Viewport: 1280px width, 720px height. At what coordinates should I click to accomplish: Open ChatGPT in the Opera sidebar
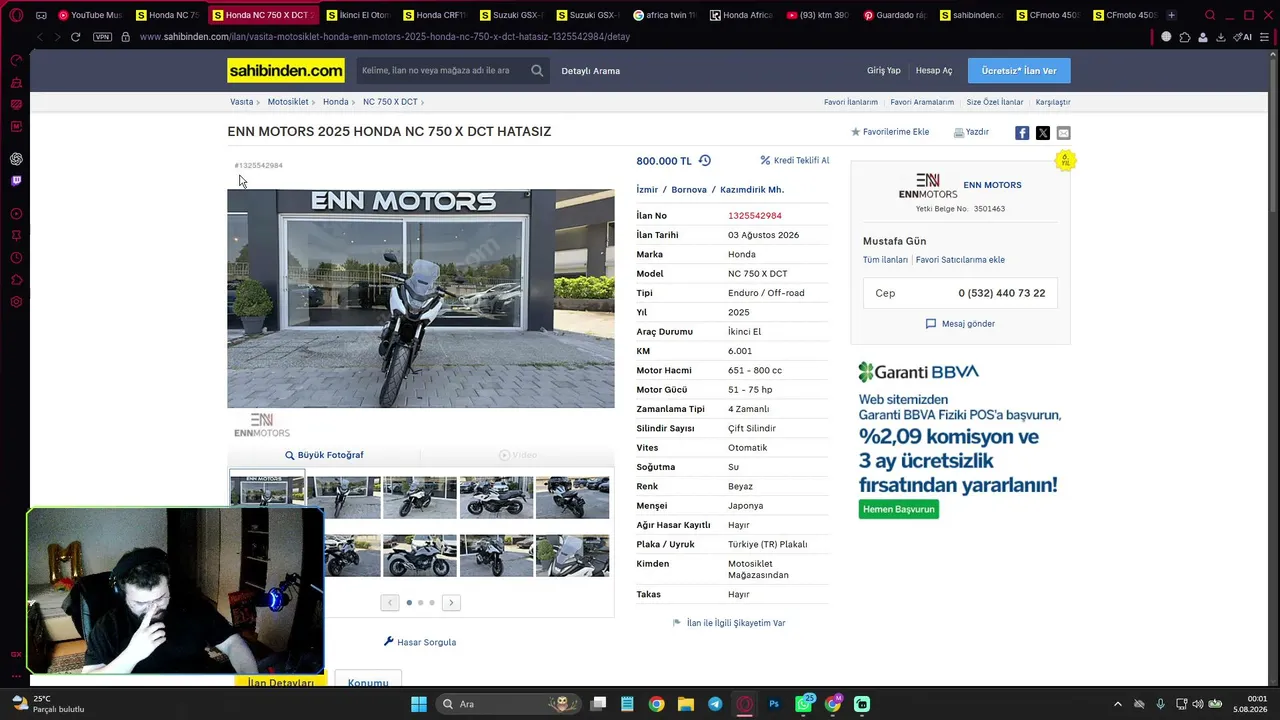16,159
